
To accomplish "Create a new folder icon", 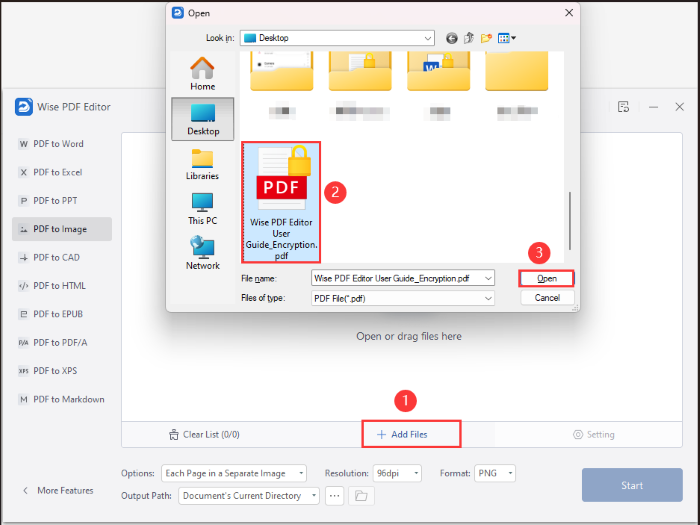I will pyautogui.click(x=486, y=38).
